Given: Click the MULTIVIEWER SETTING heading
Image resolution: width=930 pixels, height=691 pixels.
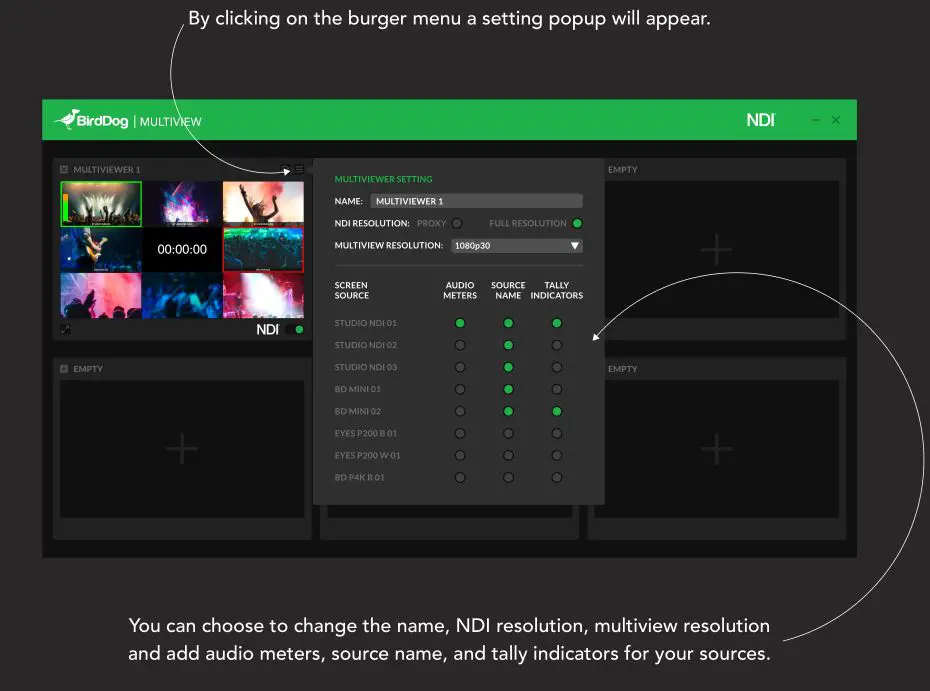Looking at the screenshot, I should [383, 179].
